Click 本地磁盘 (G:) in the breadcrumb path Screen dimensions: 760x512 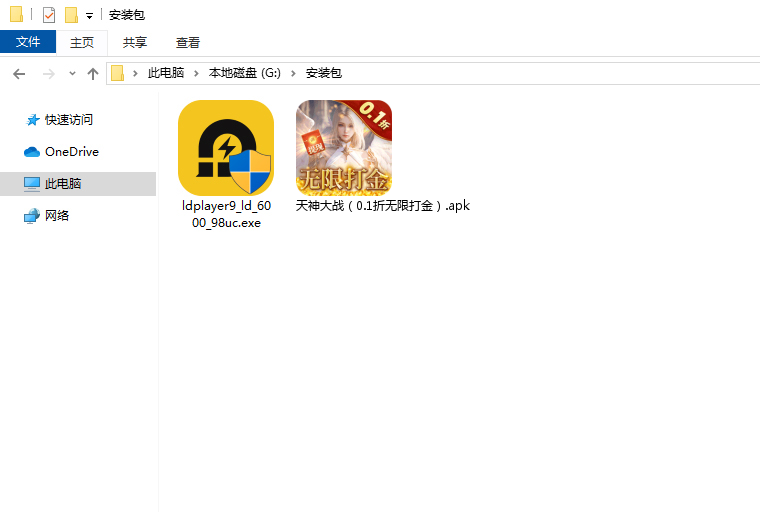245,73
